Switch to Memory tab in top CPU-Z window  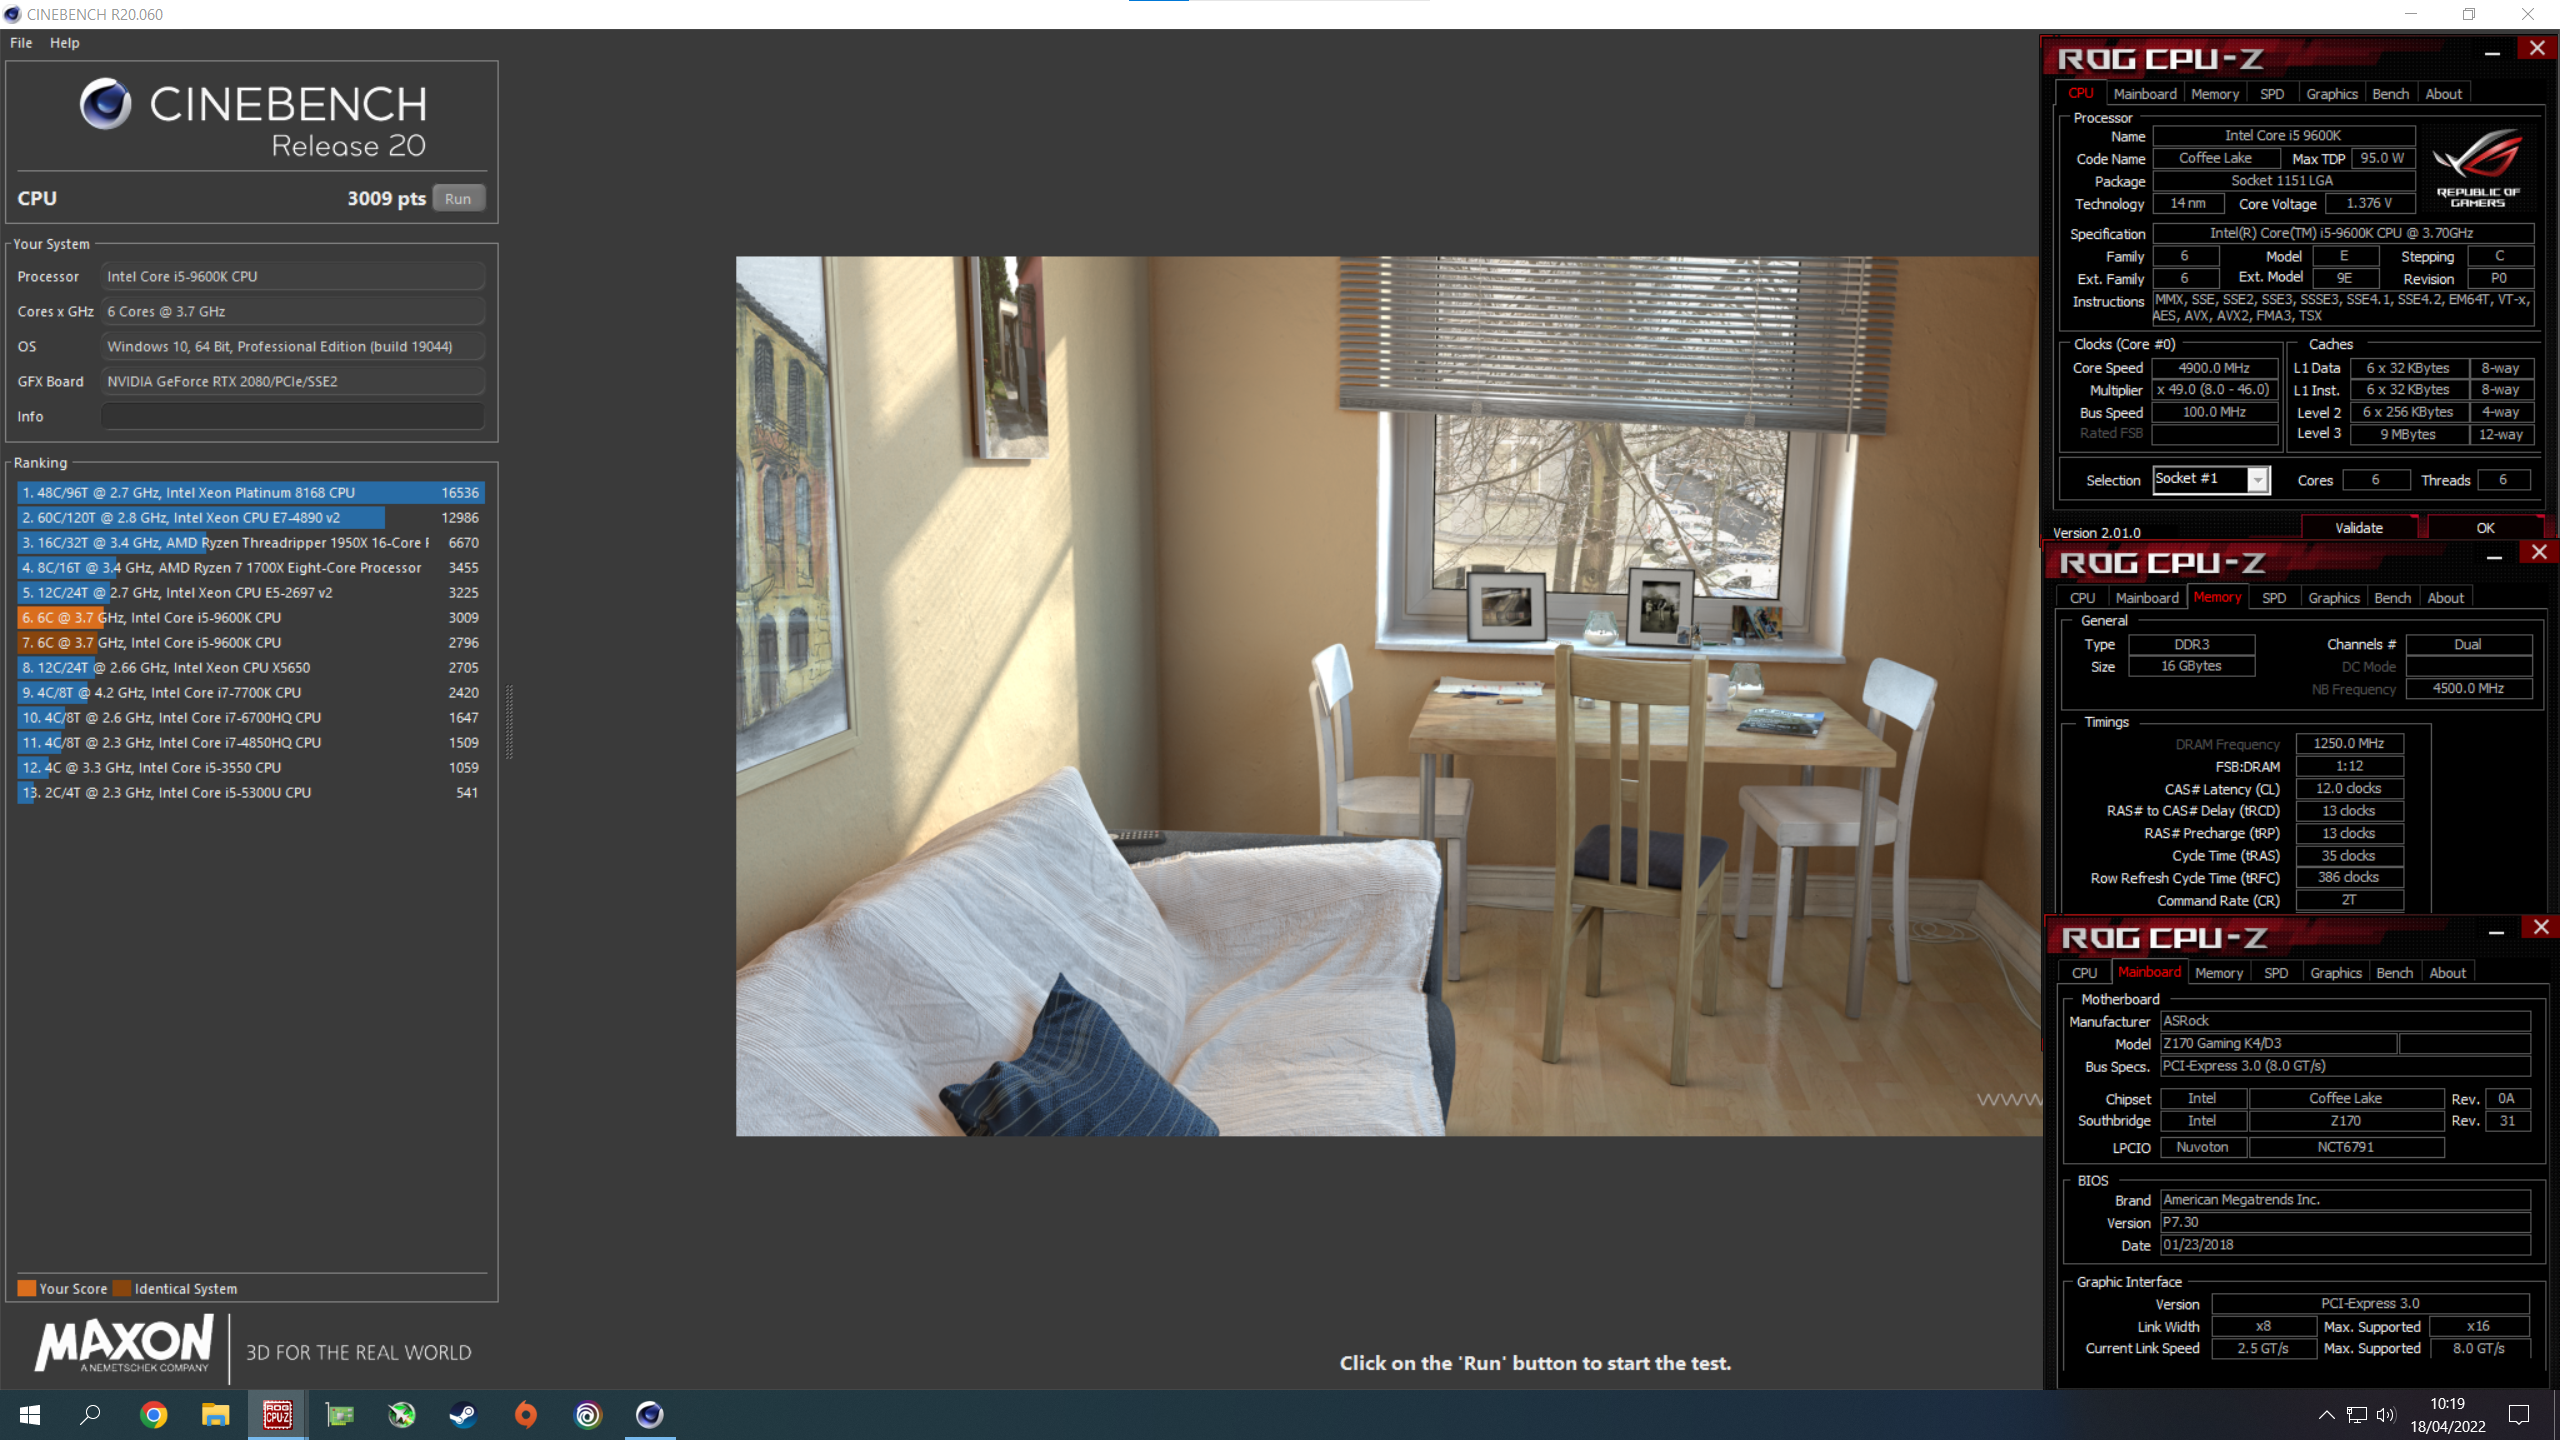pos(2215,93)
